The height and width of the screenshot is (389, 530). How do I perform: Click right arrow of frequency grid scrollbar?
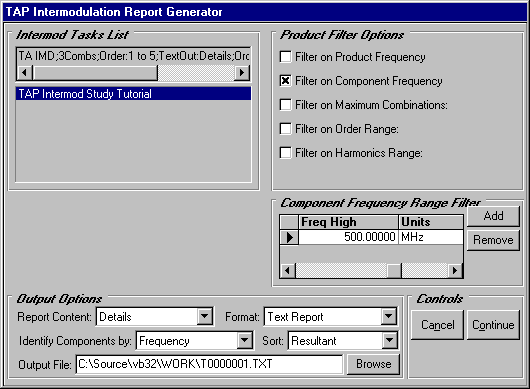455,270
